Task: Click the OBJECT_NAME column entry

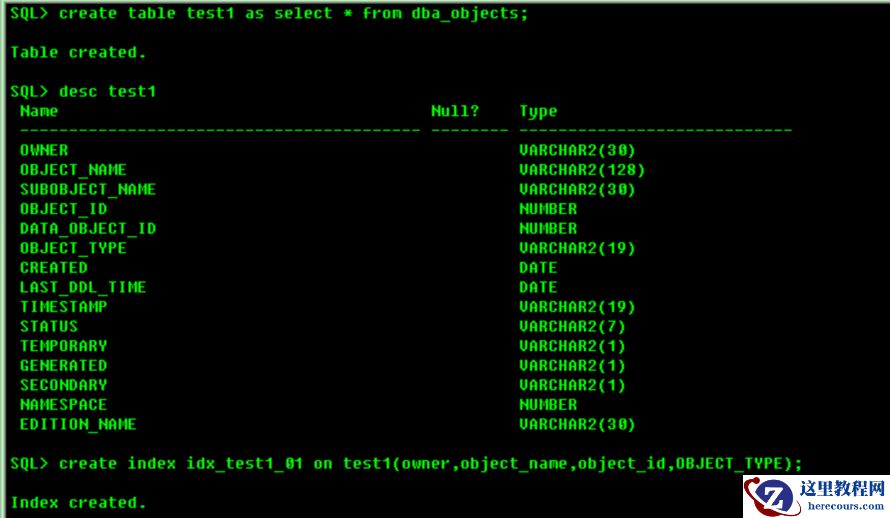Action: pos(73,170)
